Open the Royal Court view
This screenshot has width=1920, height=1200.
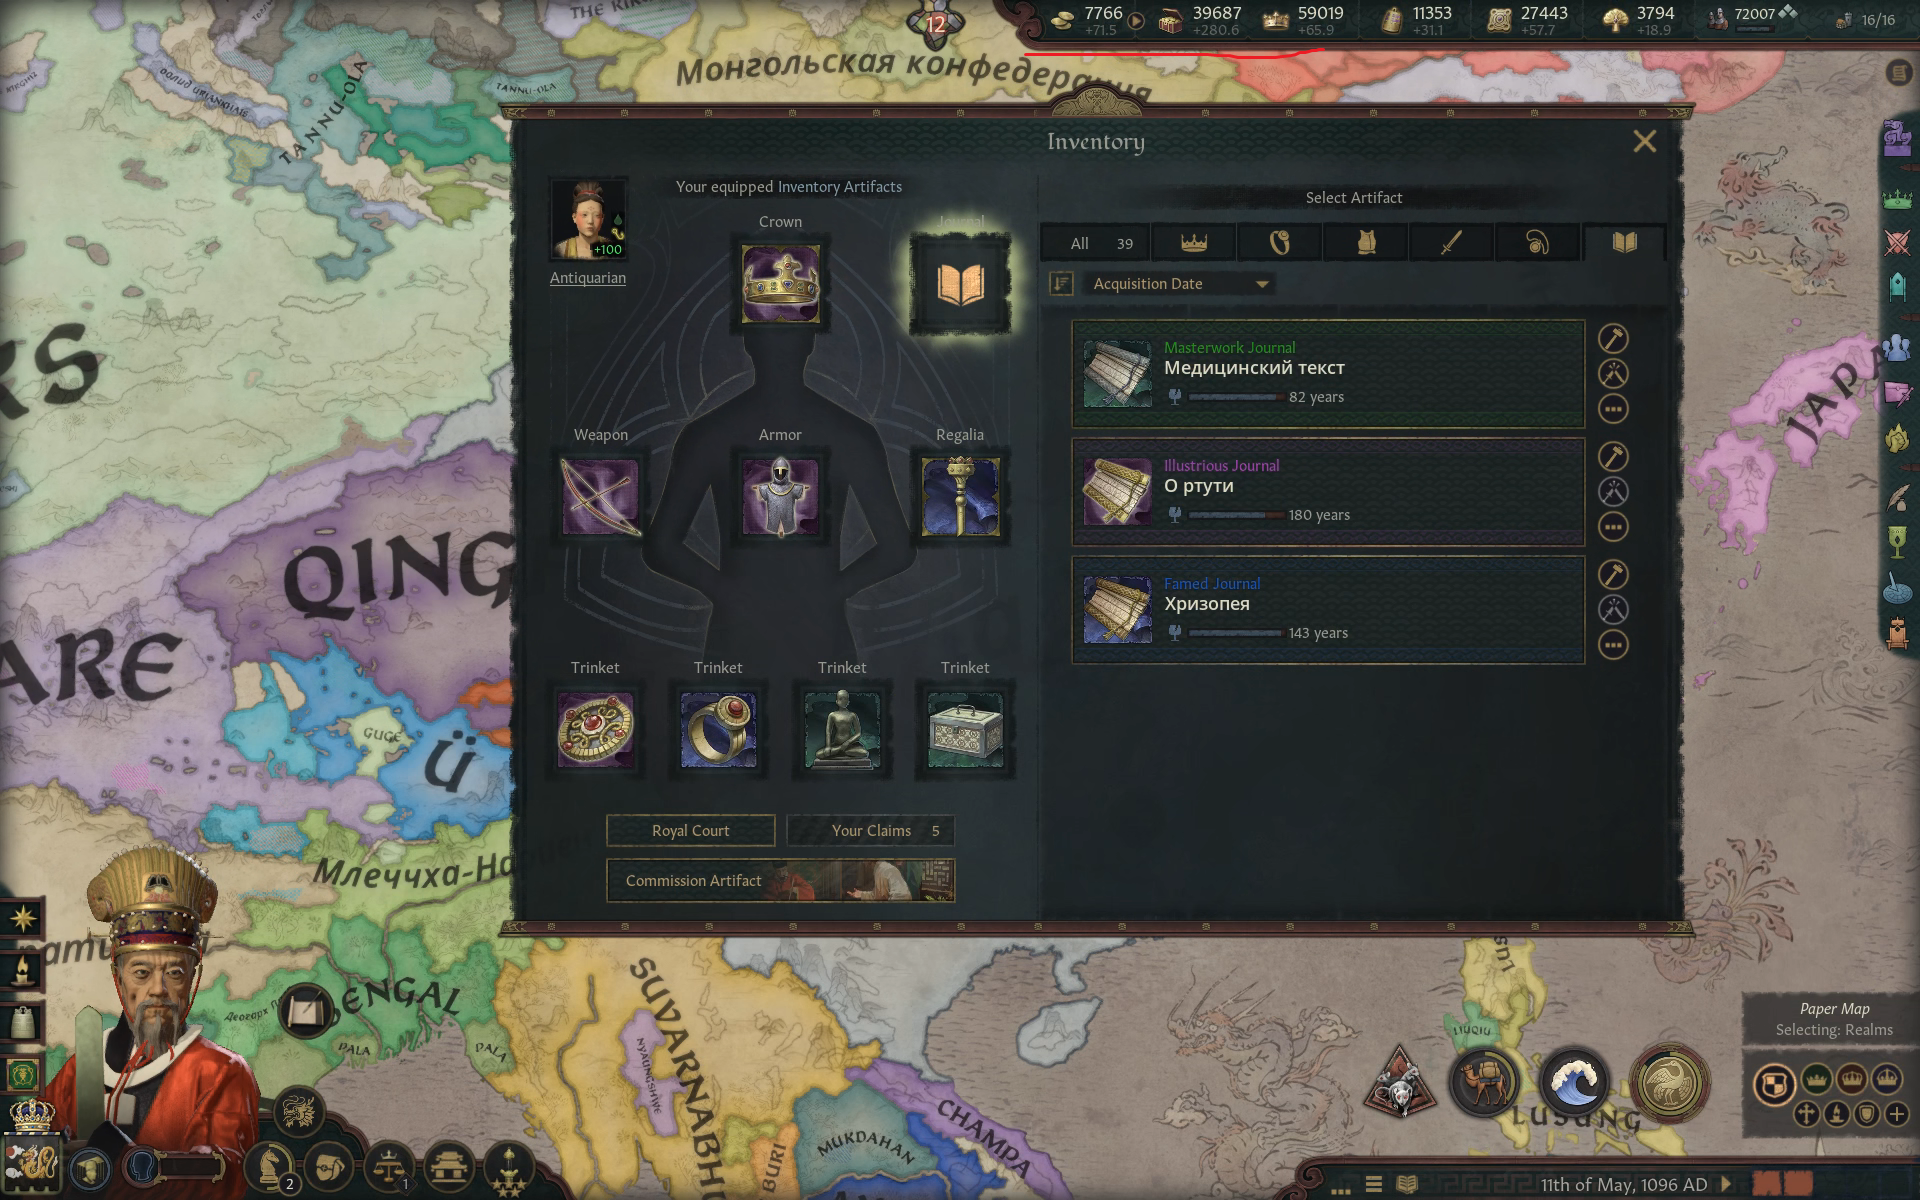(691, 831)
